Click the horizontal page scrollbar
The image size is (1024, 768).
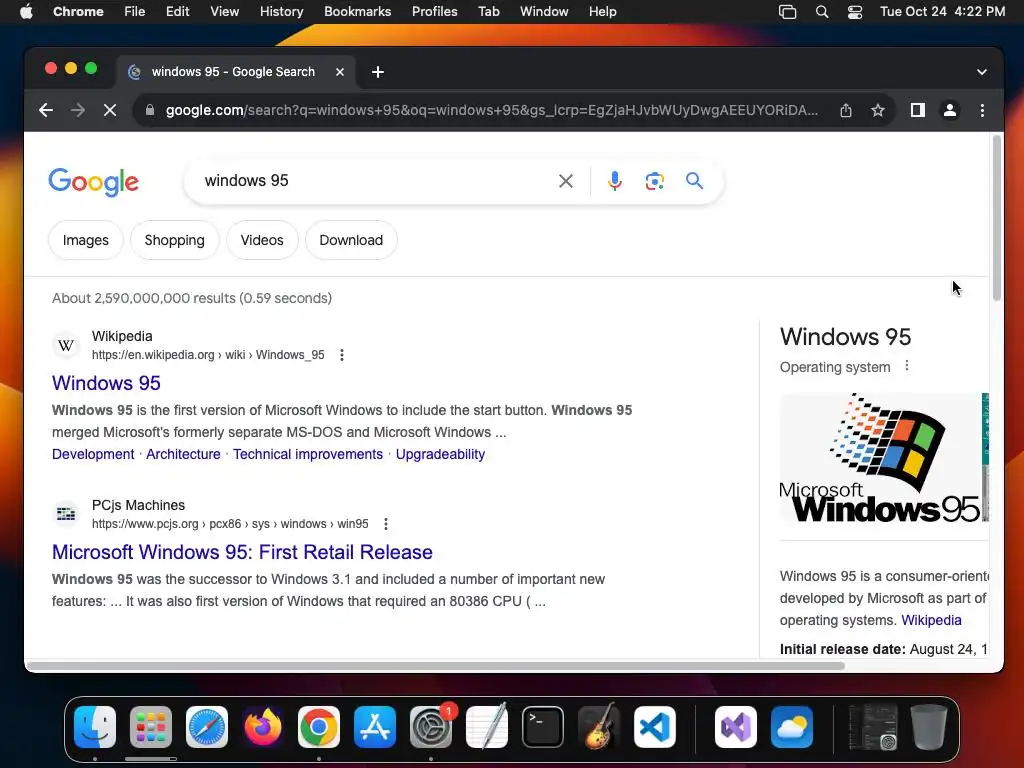[436, 666]
